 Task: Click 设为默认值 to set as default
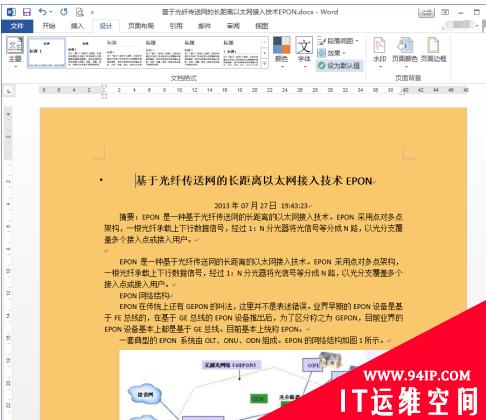click(339, 66)
